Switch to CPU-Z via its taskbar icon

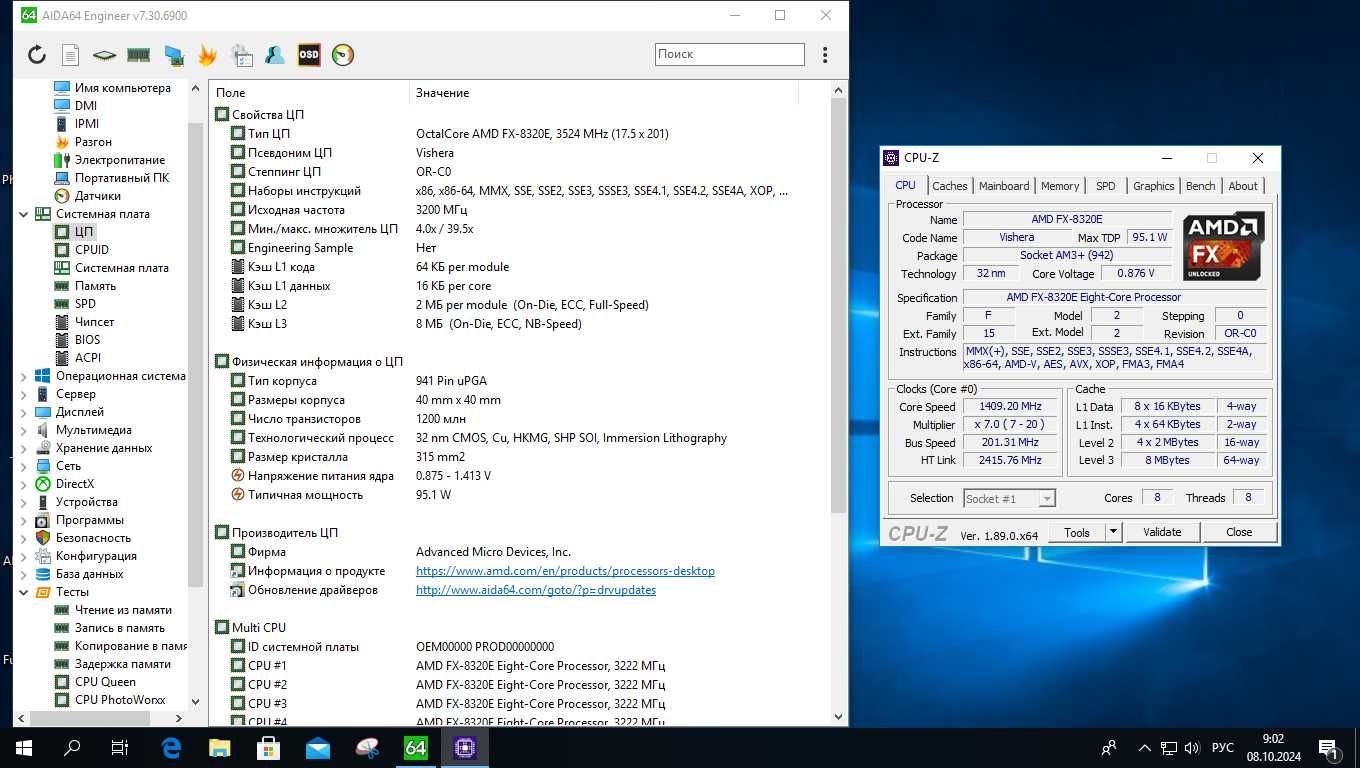[464, 747]
